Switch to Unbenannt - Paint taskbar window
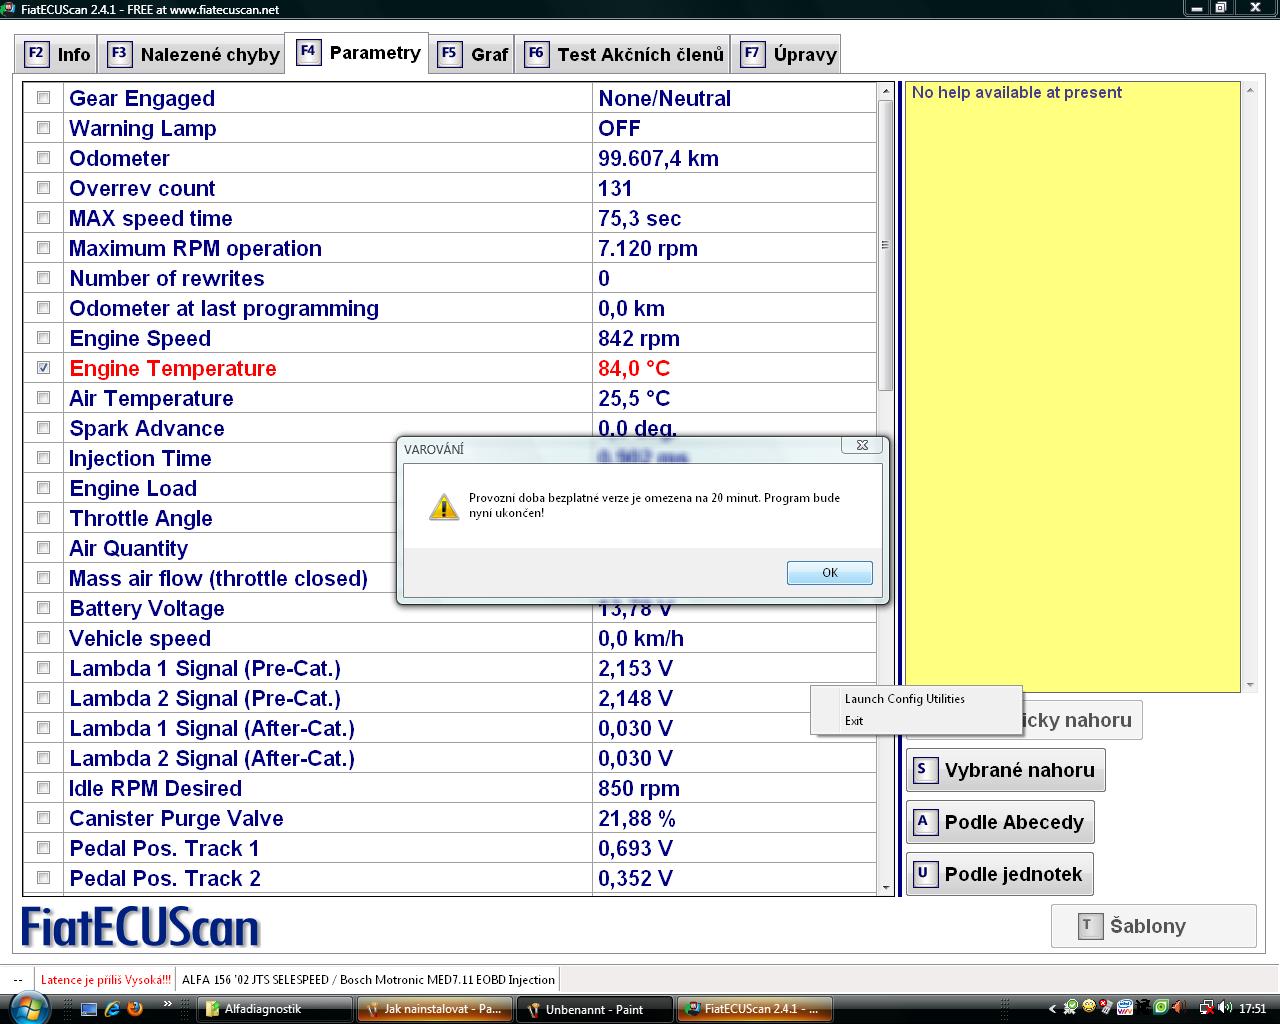Viewport: 1280px width, 1024px height. tap(594, 1009)
